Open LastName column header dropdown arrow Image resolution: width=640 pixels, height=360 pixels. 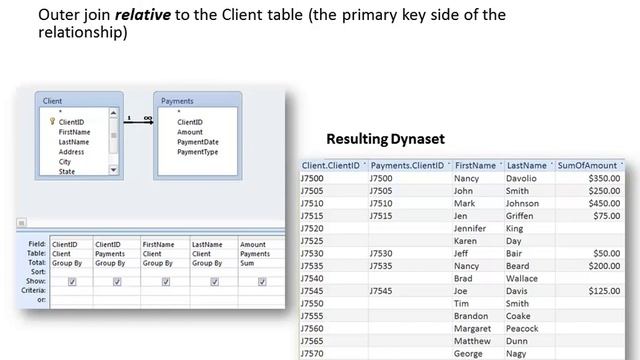(551, 164)
